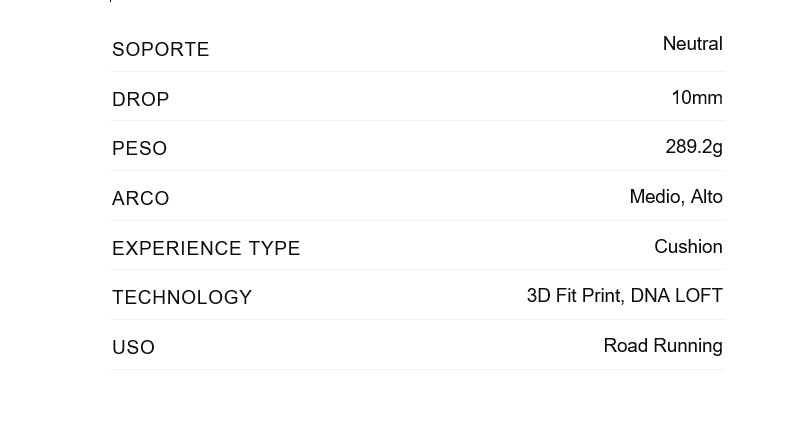The width and height of the screenshot is (787, 437).
Task: Click the USO spec label
Action: (133, 348)
